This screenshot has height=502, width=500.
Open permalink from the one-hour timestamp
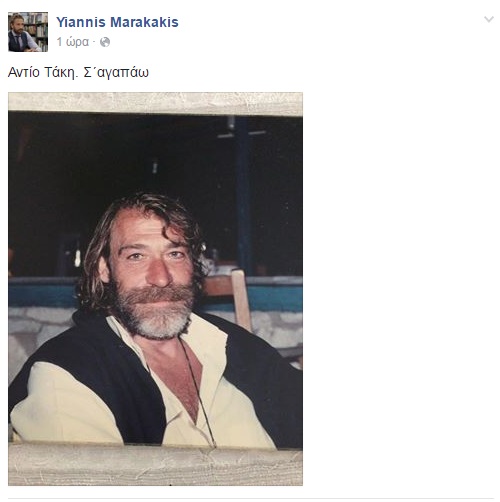73,42
